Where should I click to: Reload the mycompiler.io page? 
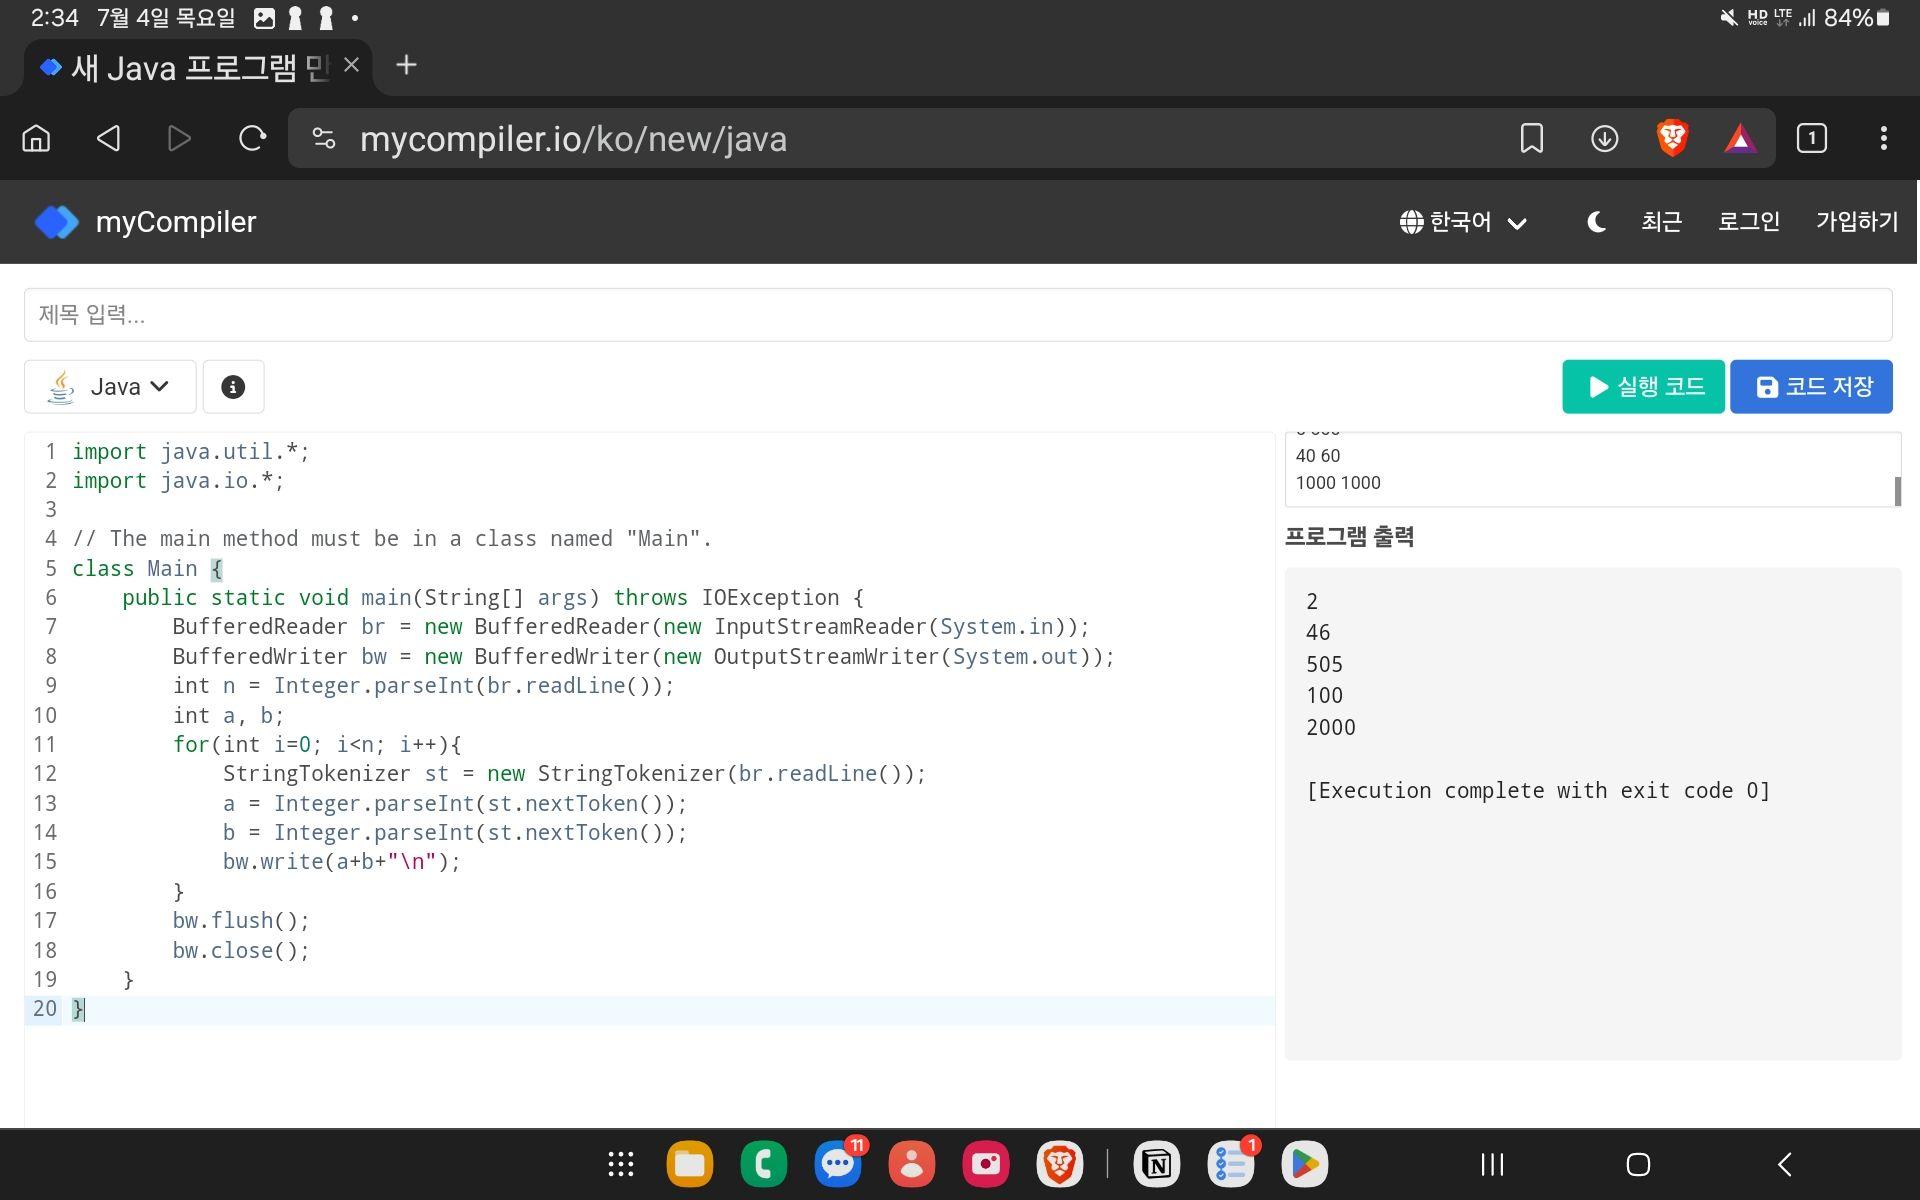coord(252,138)
